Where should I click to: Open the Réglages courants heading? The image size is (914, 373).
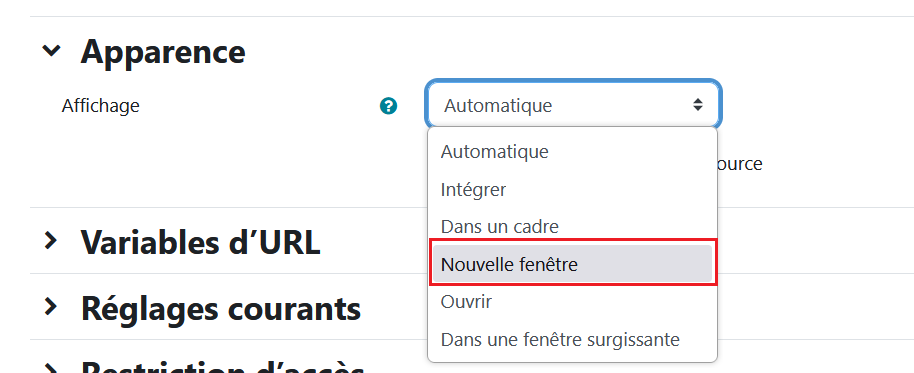(221, 308)
